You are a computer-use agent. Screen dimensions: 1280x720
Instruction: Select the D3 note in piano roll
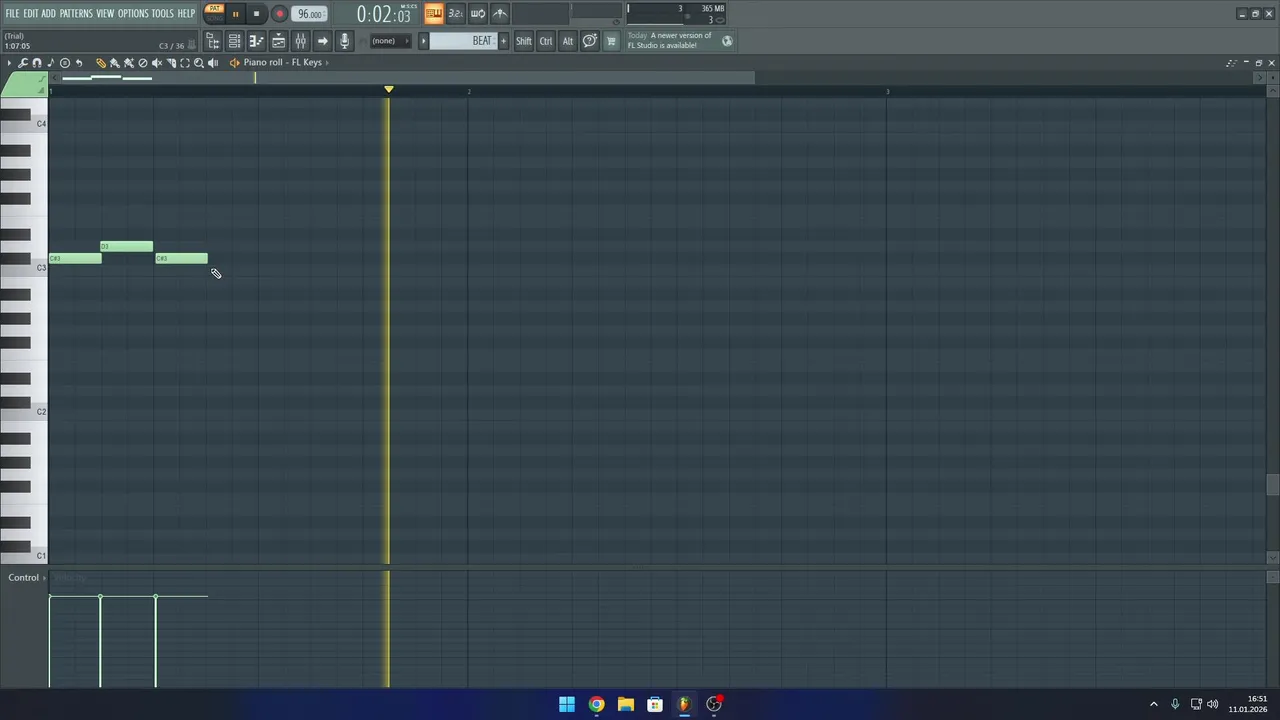[x=127, y=246]
